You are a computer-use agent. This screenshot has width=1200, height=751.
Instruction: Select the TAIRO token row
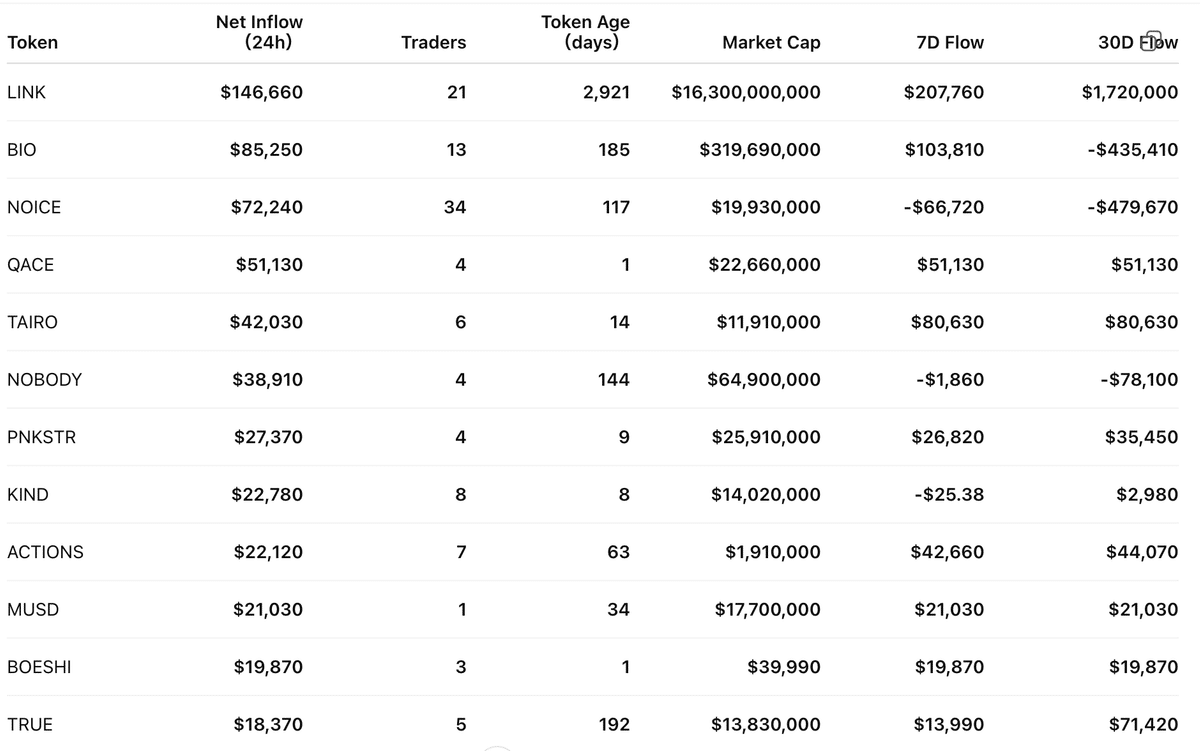pos(32,322)
